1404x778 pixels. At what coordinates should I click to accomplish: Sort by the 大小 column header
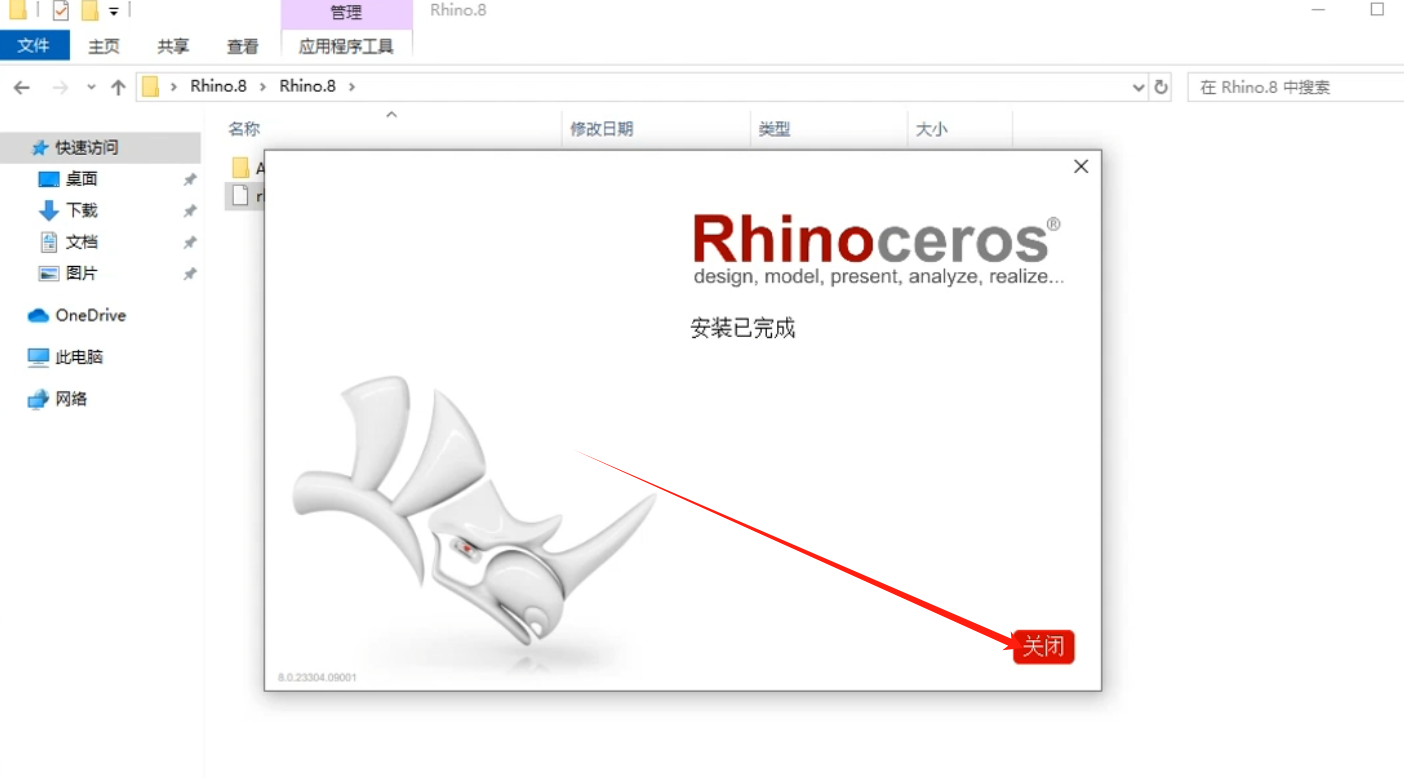pos(931,129)
